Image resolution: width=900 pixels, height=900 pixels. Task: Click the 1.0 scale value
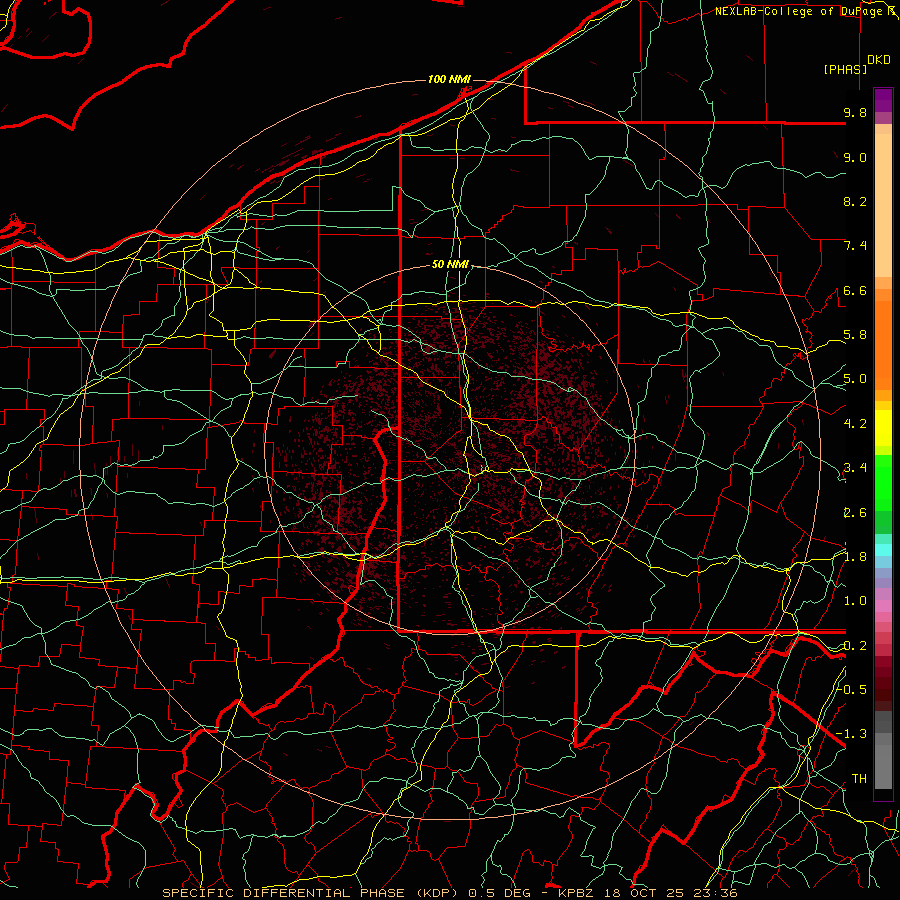point(855,601)
